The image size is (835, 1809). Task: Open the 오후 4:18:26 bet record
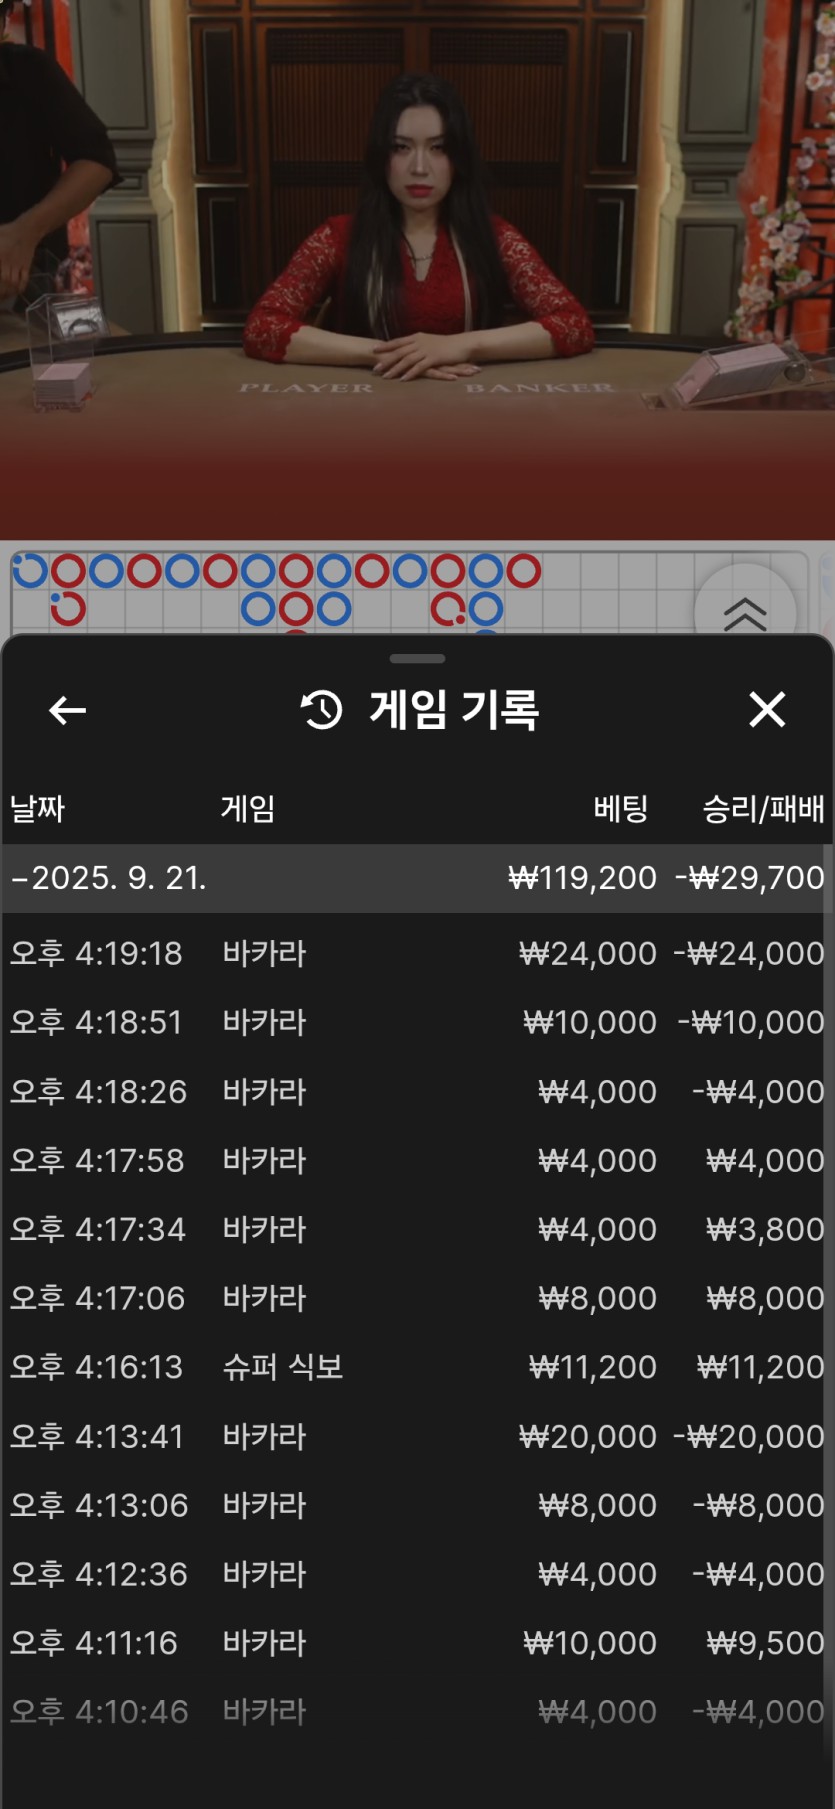tap(416, 1091)
